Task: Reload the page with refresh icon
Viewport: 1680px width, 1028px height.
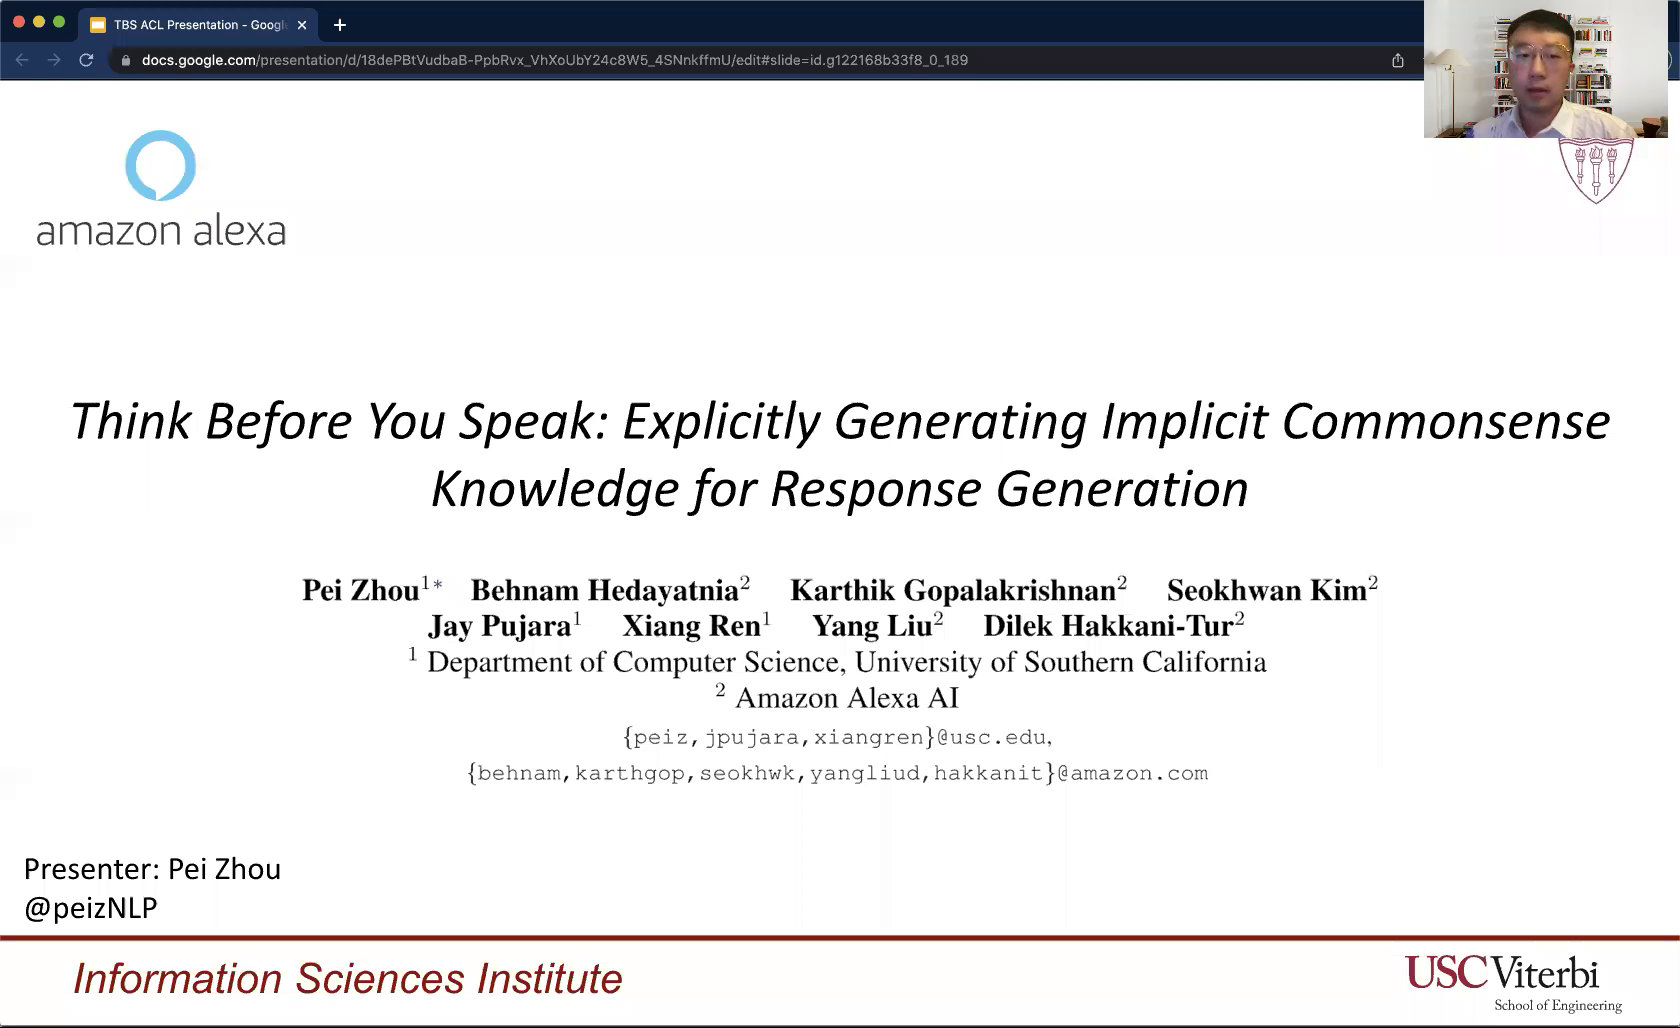Action: click(86, 60)
